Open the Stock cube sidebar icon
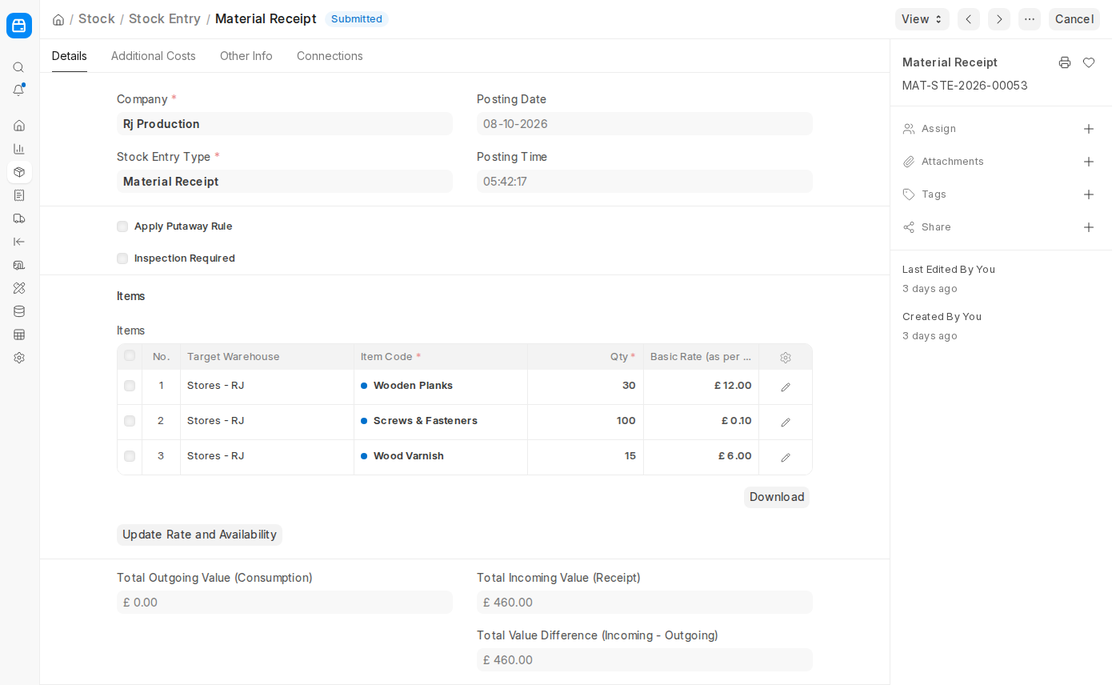This screenshot has width=1120, height=685. [x=19, y=172]
